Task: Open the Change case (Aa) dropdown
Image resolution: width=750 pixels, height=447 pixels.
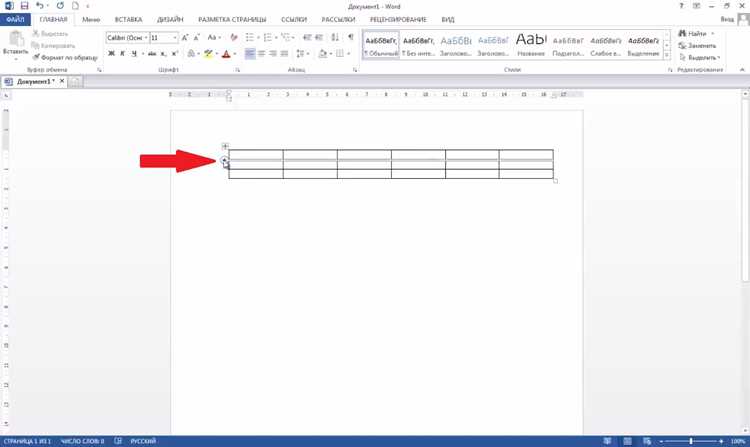Action: (214, 37)
